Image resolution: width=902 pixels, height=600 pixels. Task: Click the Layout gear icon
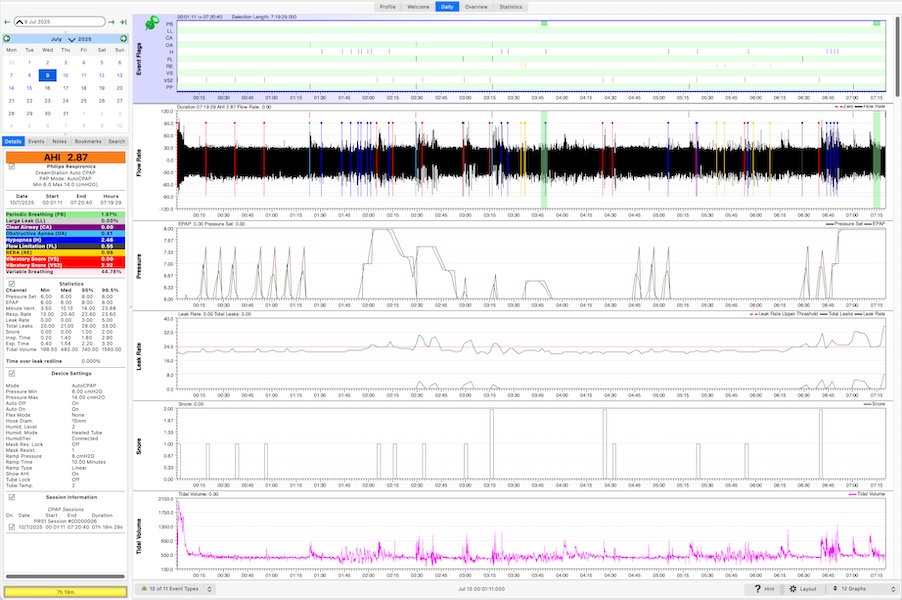(x=793, y=588)
